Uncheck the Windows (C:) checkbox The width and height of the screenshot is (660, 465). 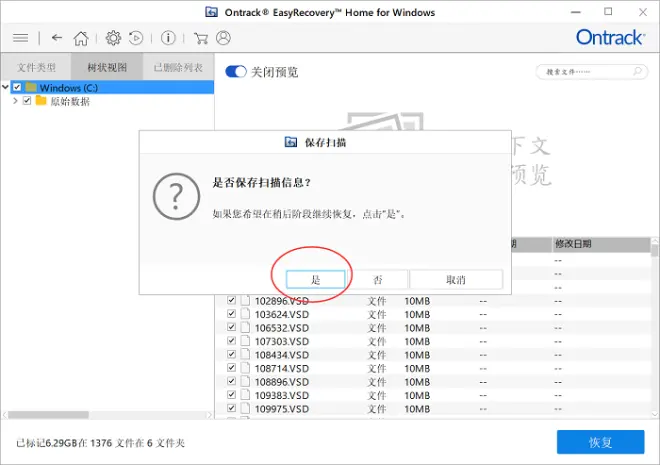17,88
